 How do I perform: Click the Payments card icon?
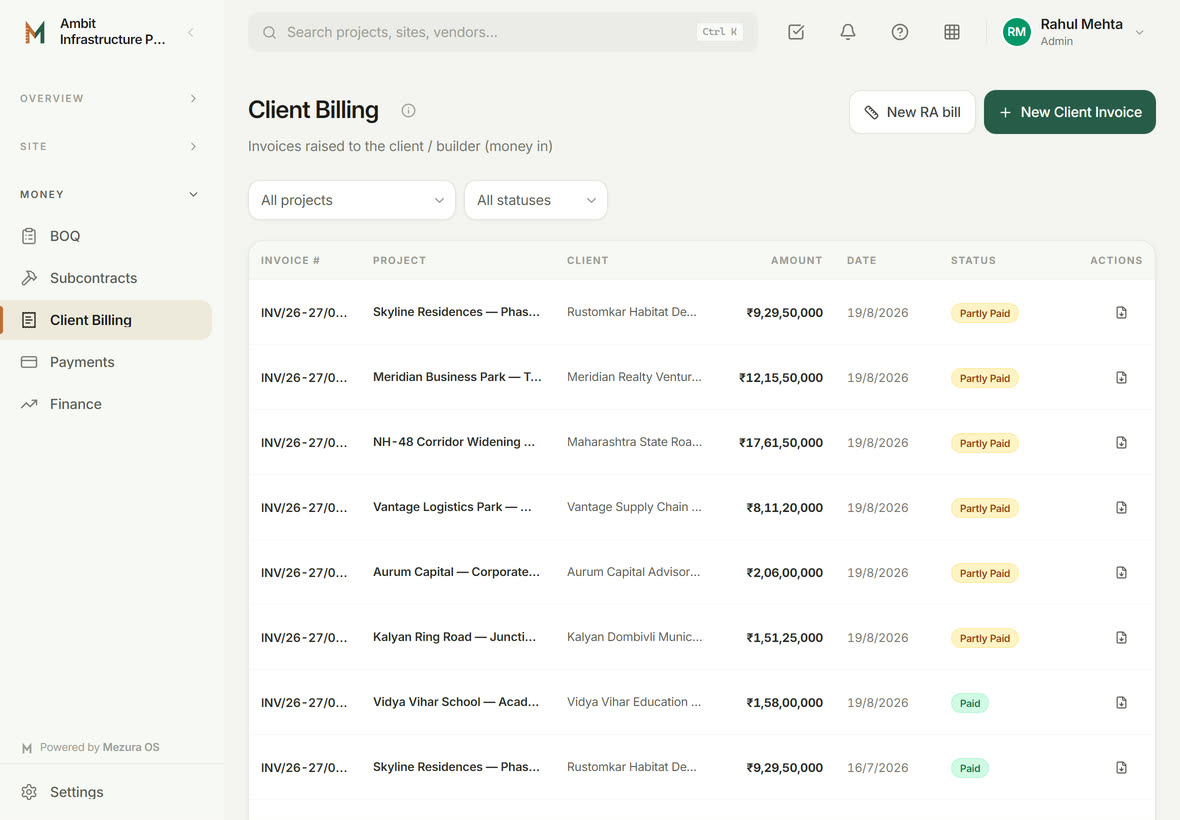click(x=29, y=362)
